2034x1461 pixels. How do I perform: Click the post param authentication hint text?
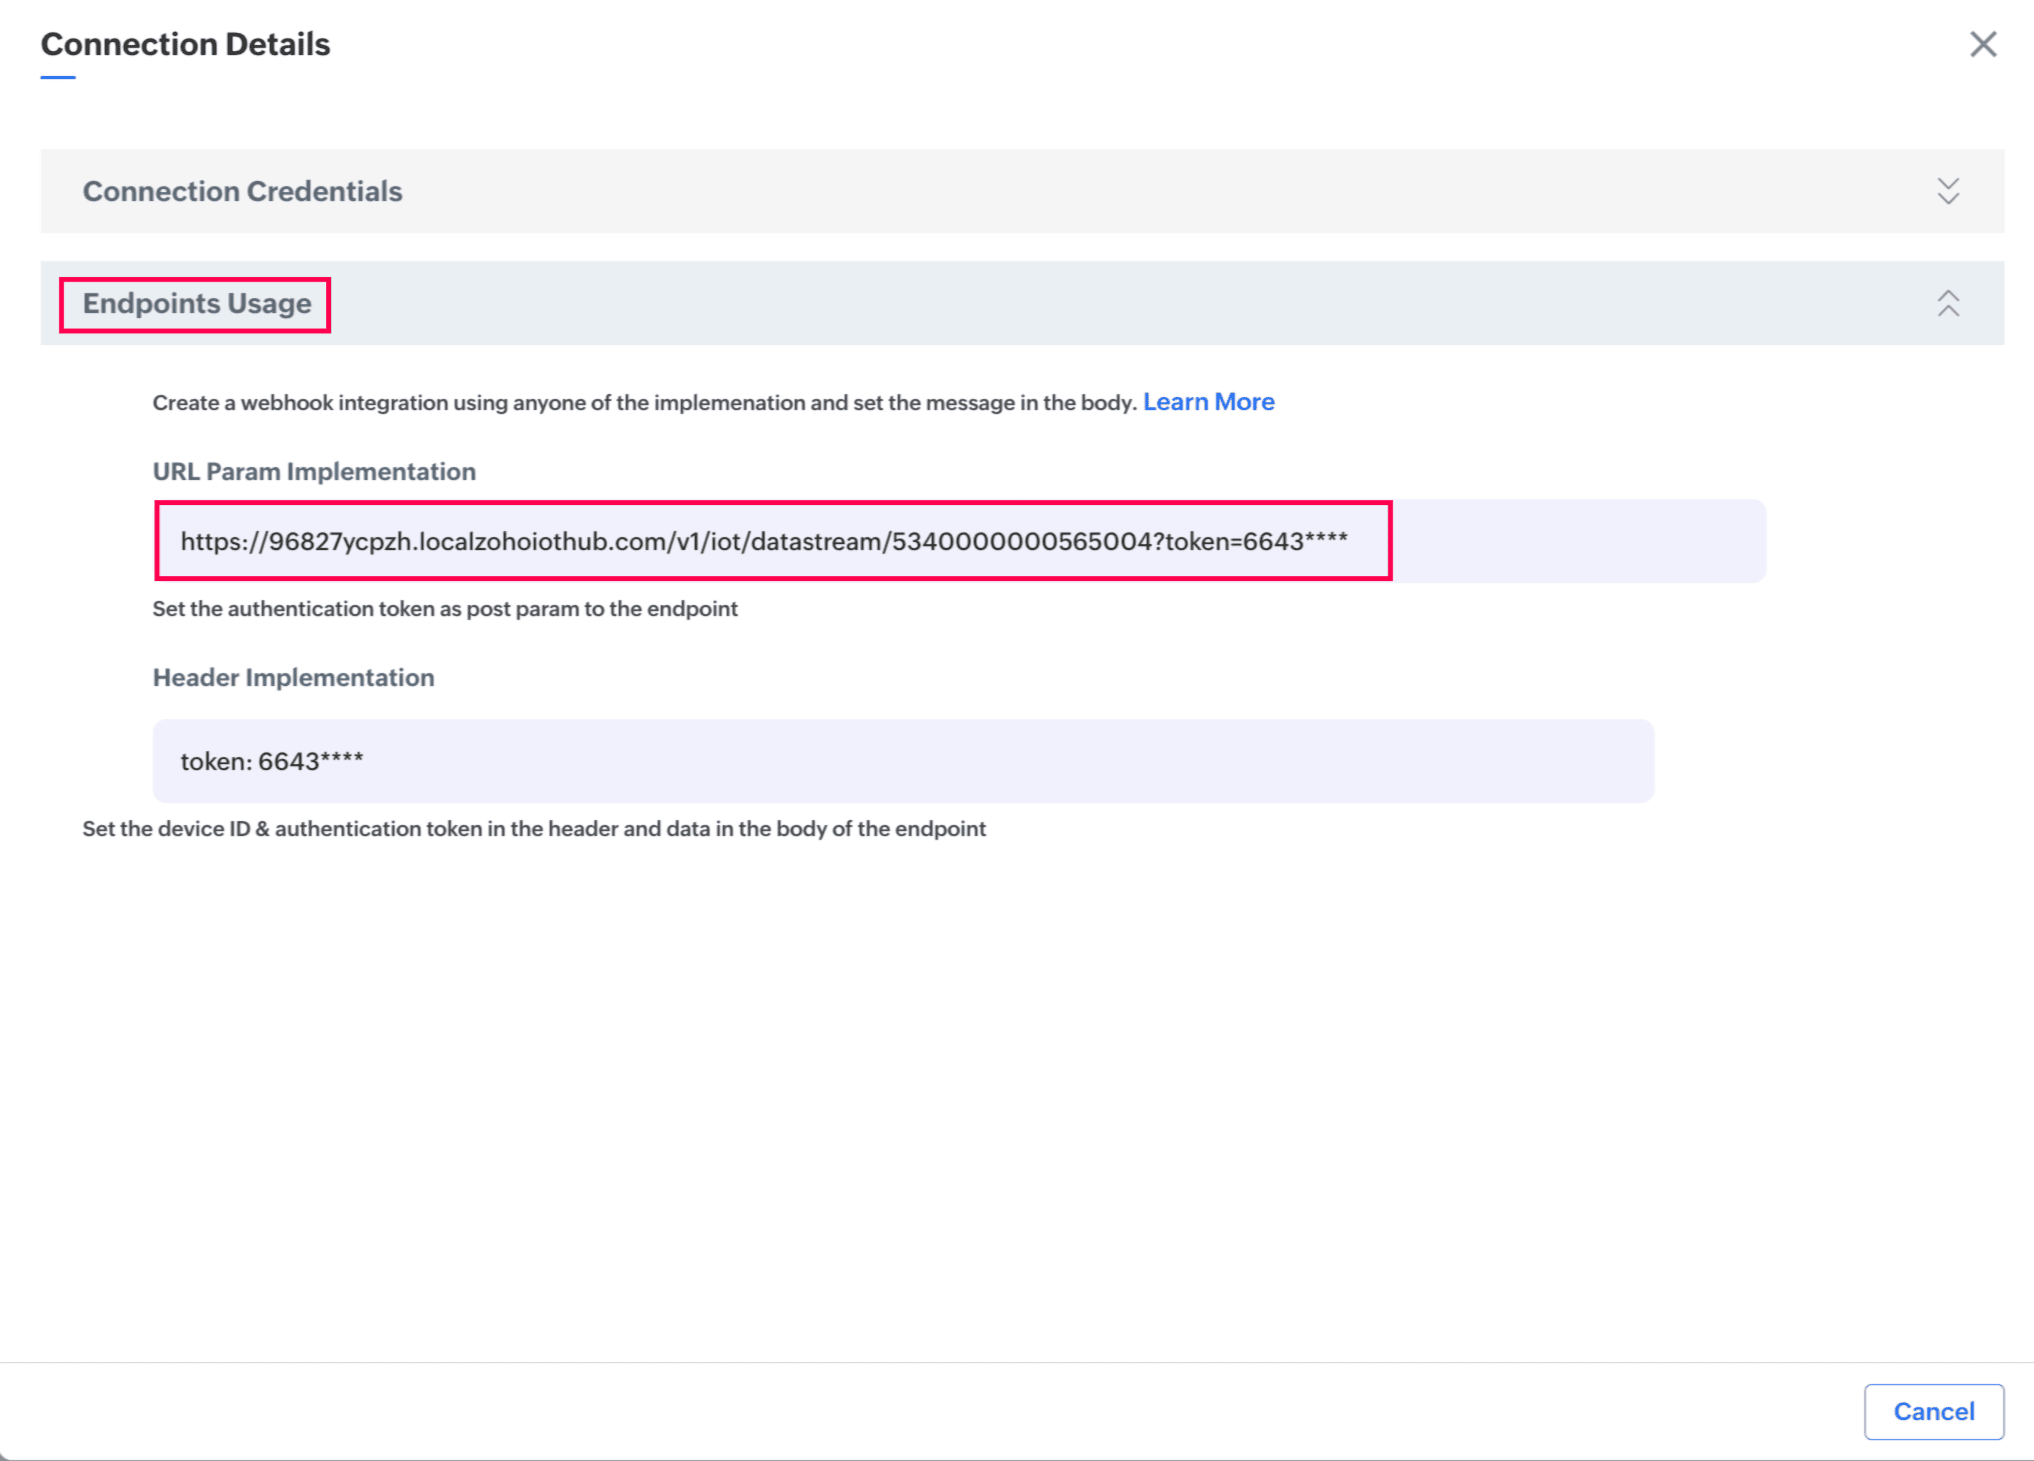[445, 609]
